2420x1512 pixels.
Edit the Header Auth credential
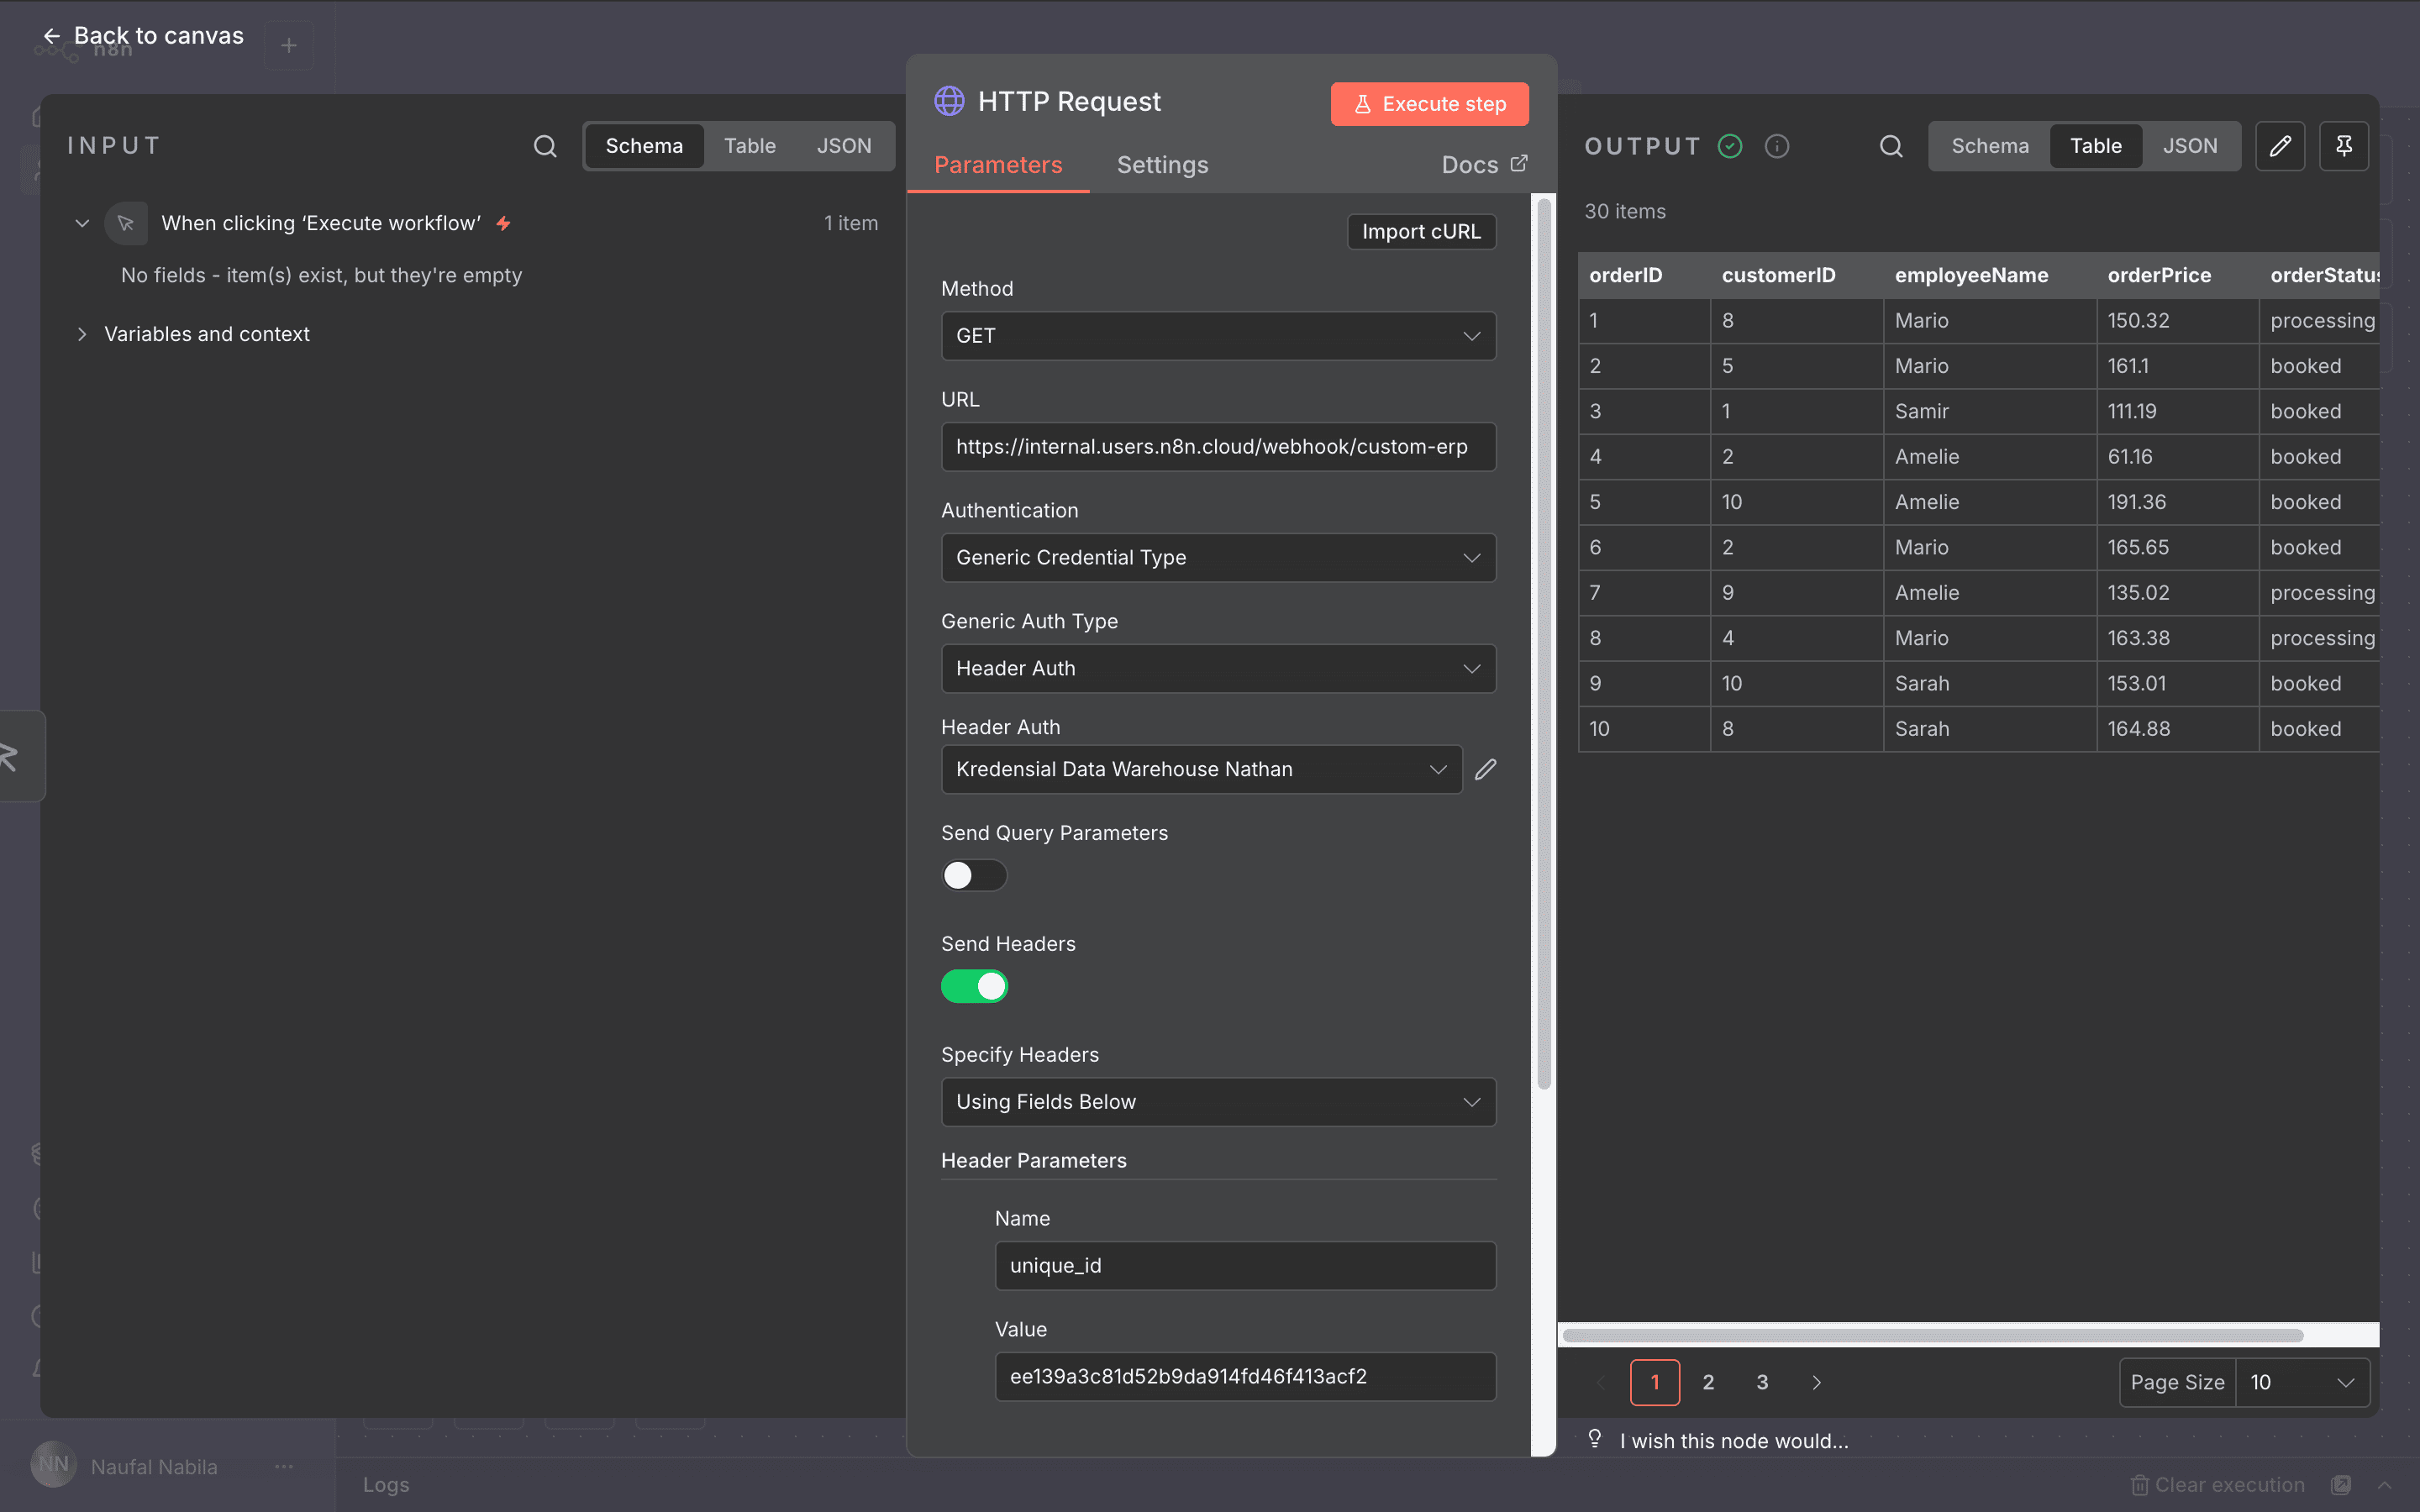point(1486,769)
